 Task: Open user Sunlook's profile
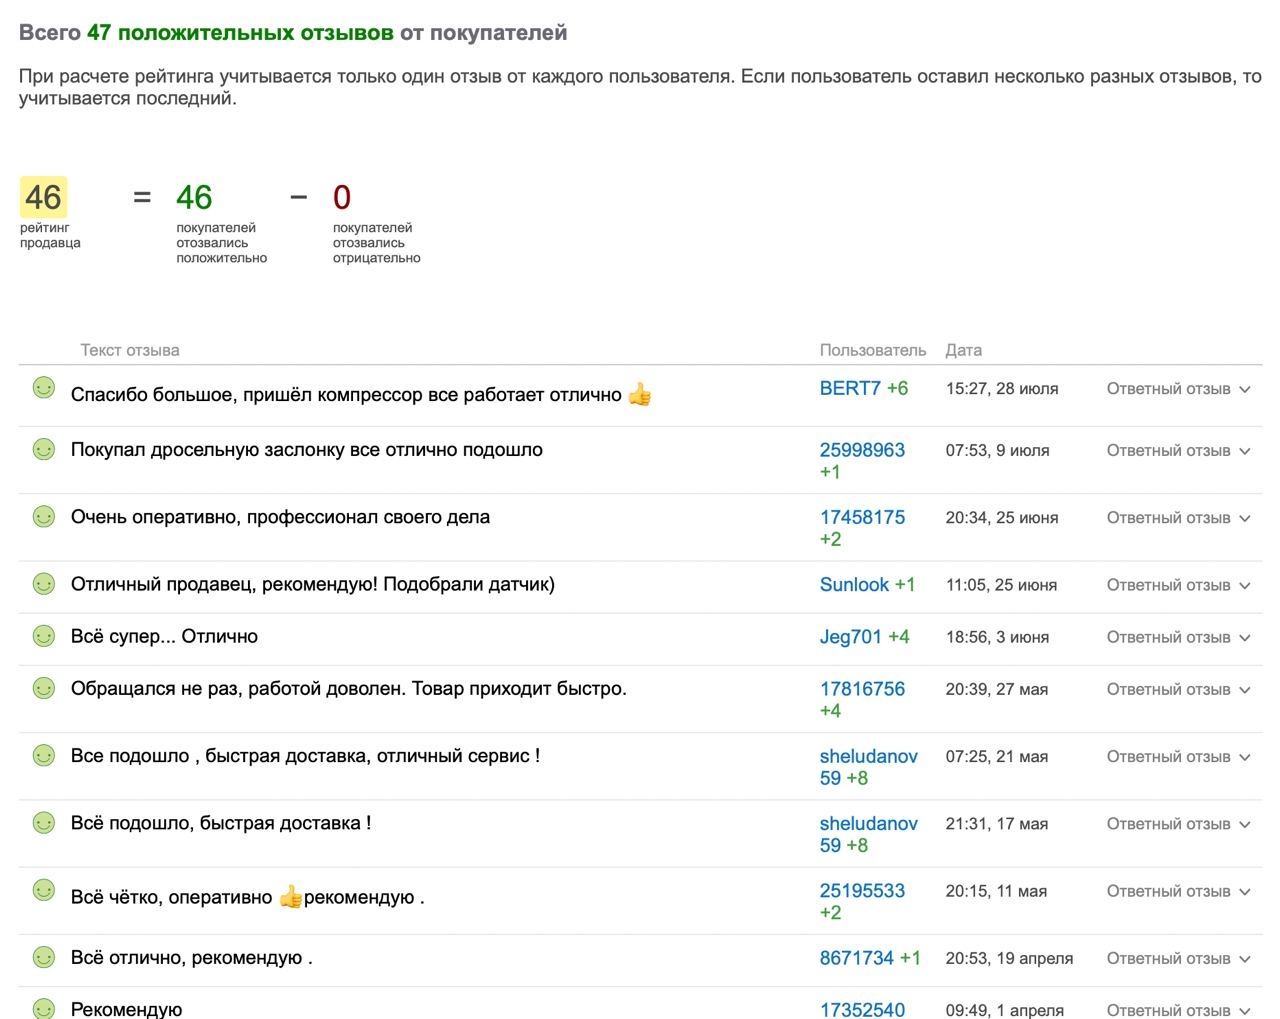pyautogui.click(x=854, y=584)
